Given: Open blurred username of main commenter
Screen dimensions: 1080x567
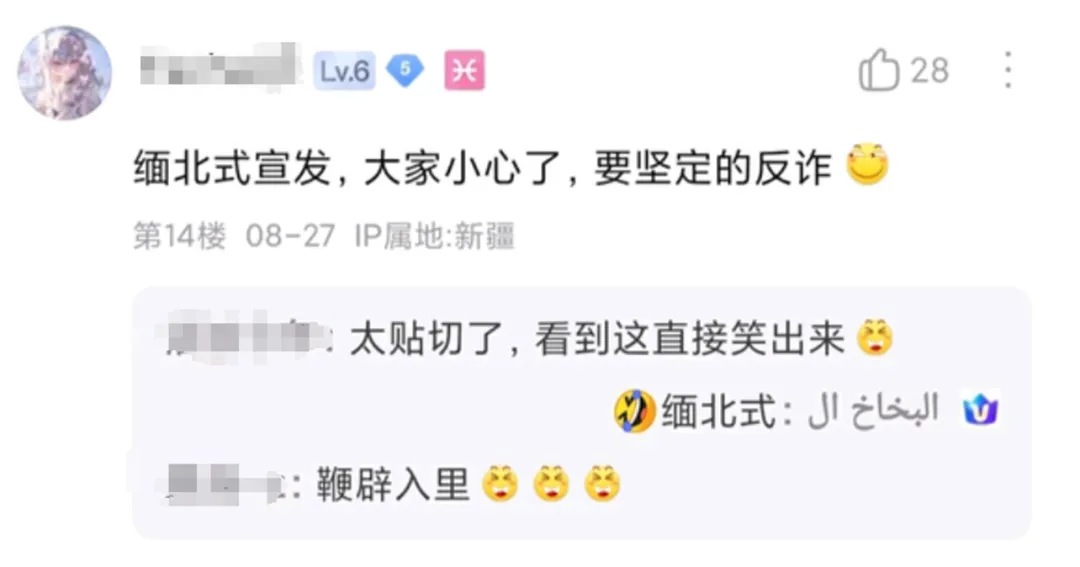Looking at the screenshot, I should click(219, 67).
